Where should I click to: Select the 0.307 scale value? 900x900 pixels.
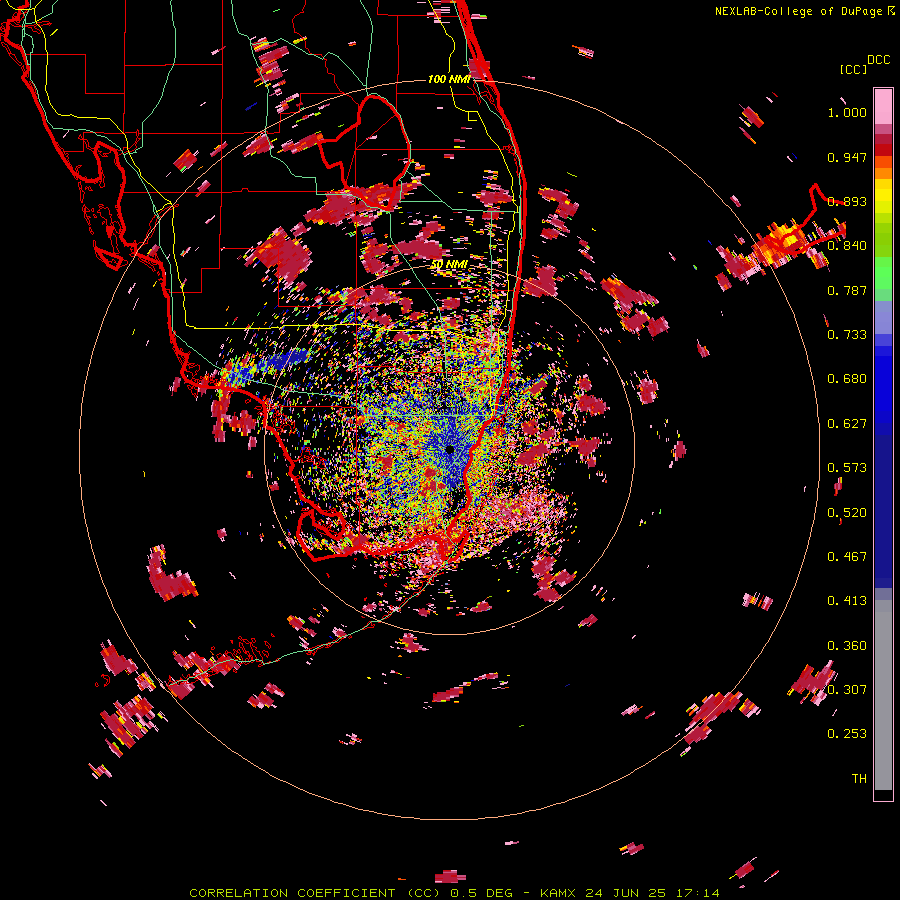[847, 689]
